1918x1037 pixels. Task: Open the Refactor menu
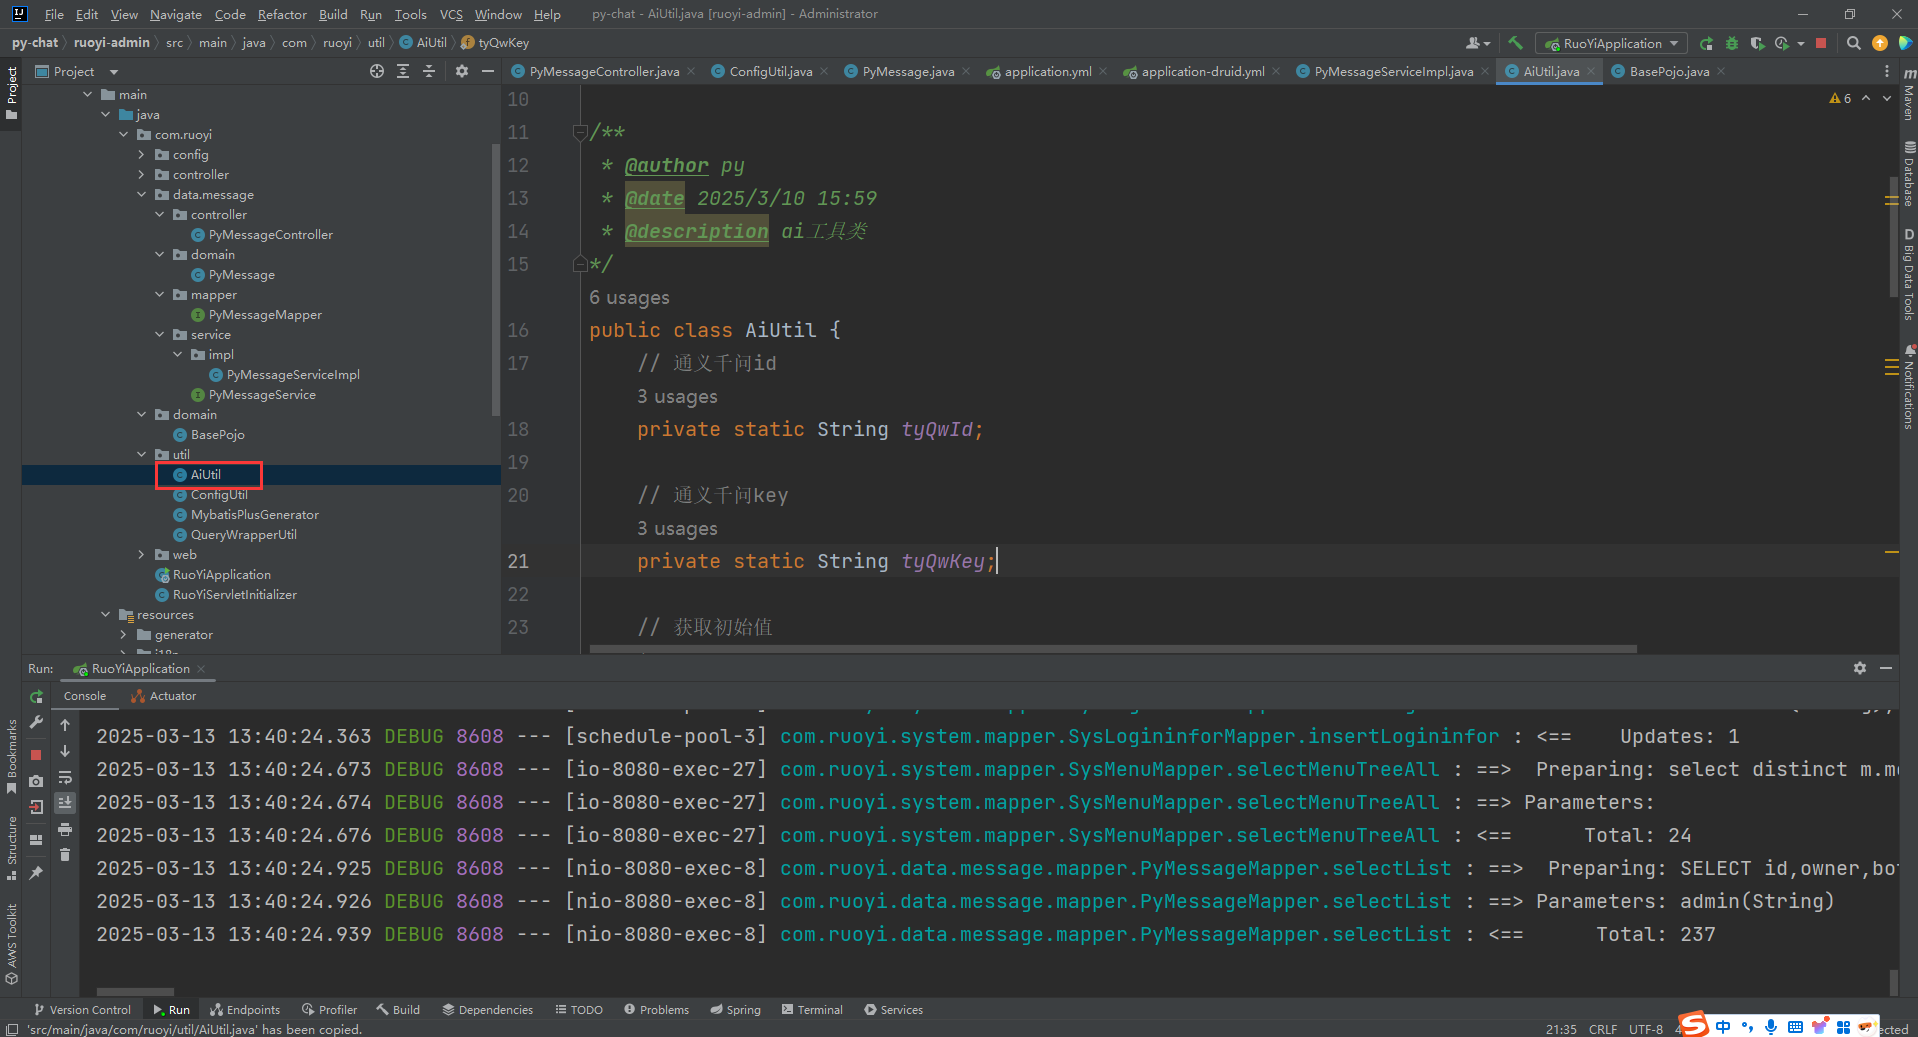pyautogui.click(x=282, y=14)
